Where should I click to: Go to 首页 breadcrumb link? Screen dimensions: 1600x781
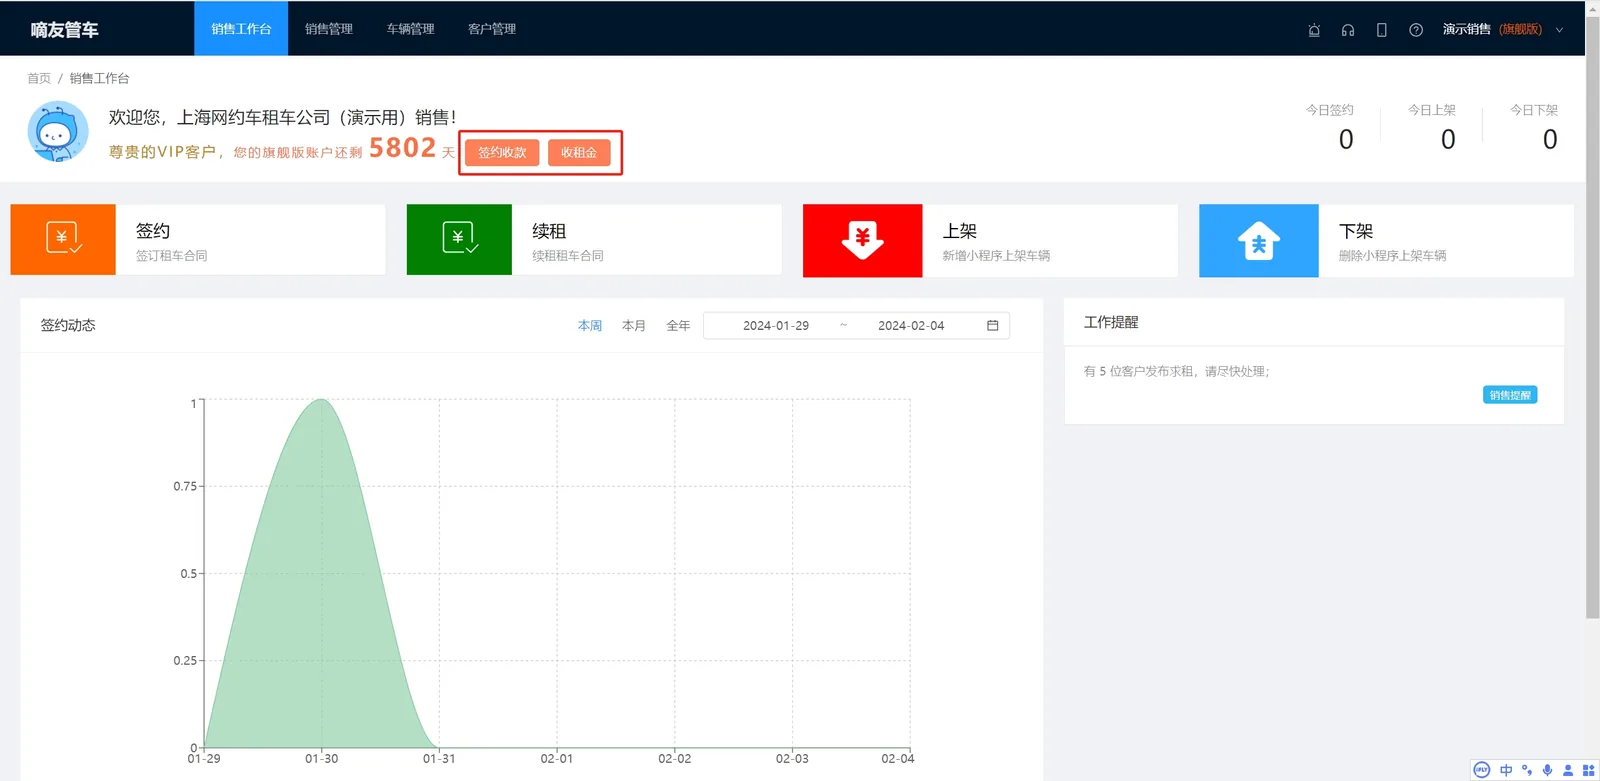click(39, 78)
